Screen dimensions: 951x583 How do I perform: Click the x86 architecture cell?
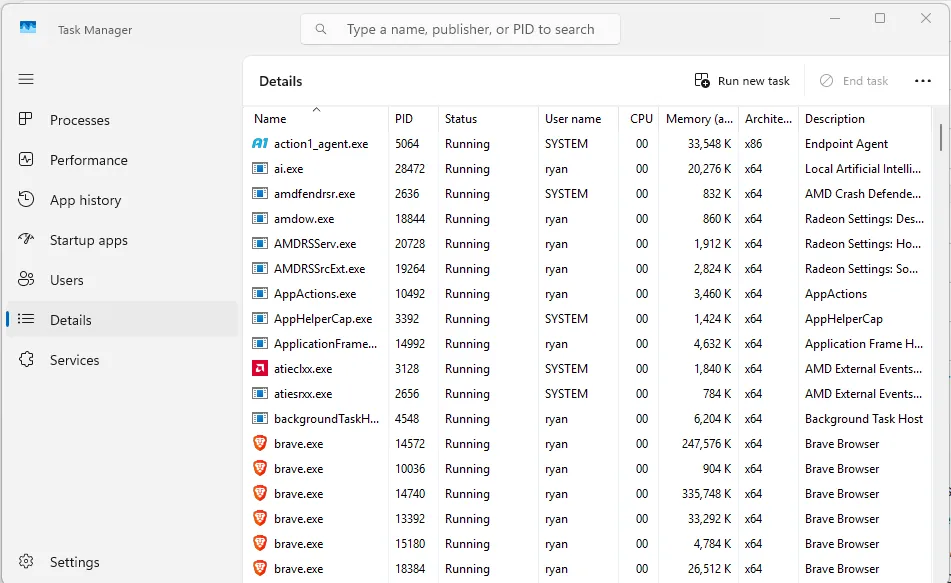[x=753, y=144]
